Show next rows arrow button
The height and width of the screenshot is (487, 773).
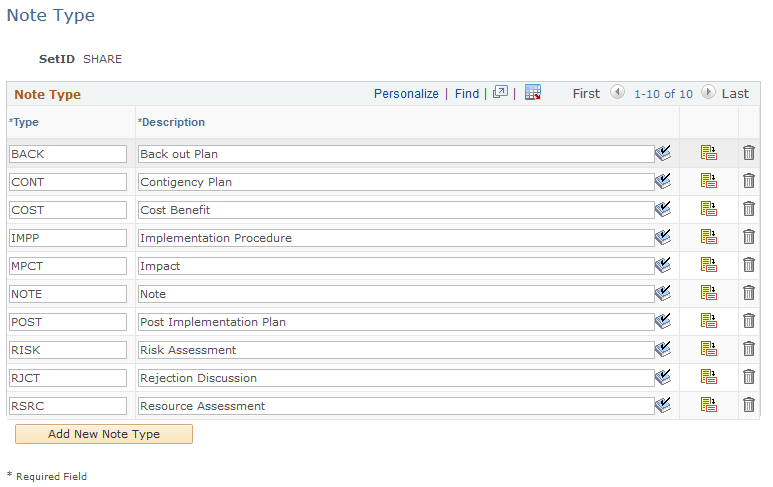click(708, 92)
